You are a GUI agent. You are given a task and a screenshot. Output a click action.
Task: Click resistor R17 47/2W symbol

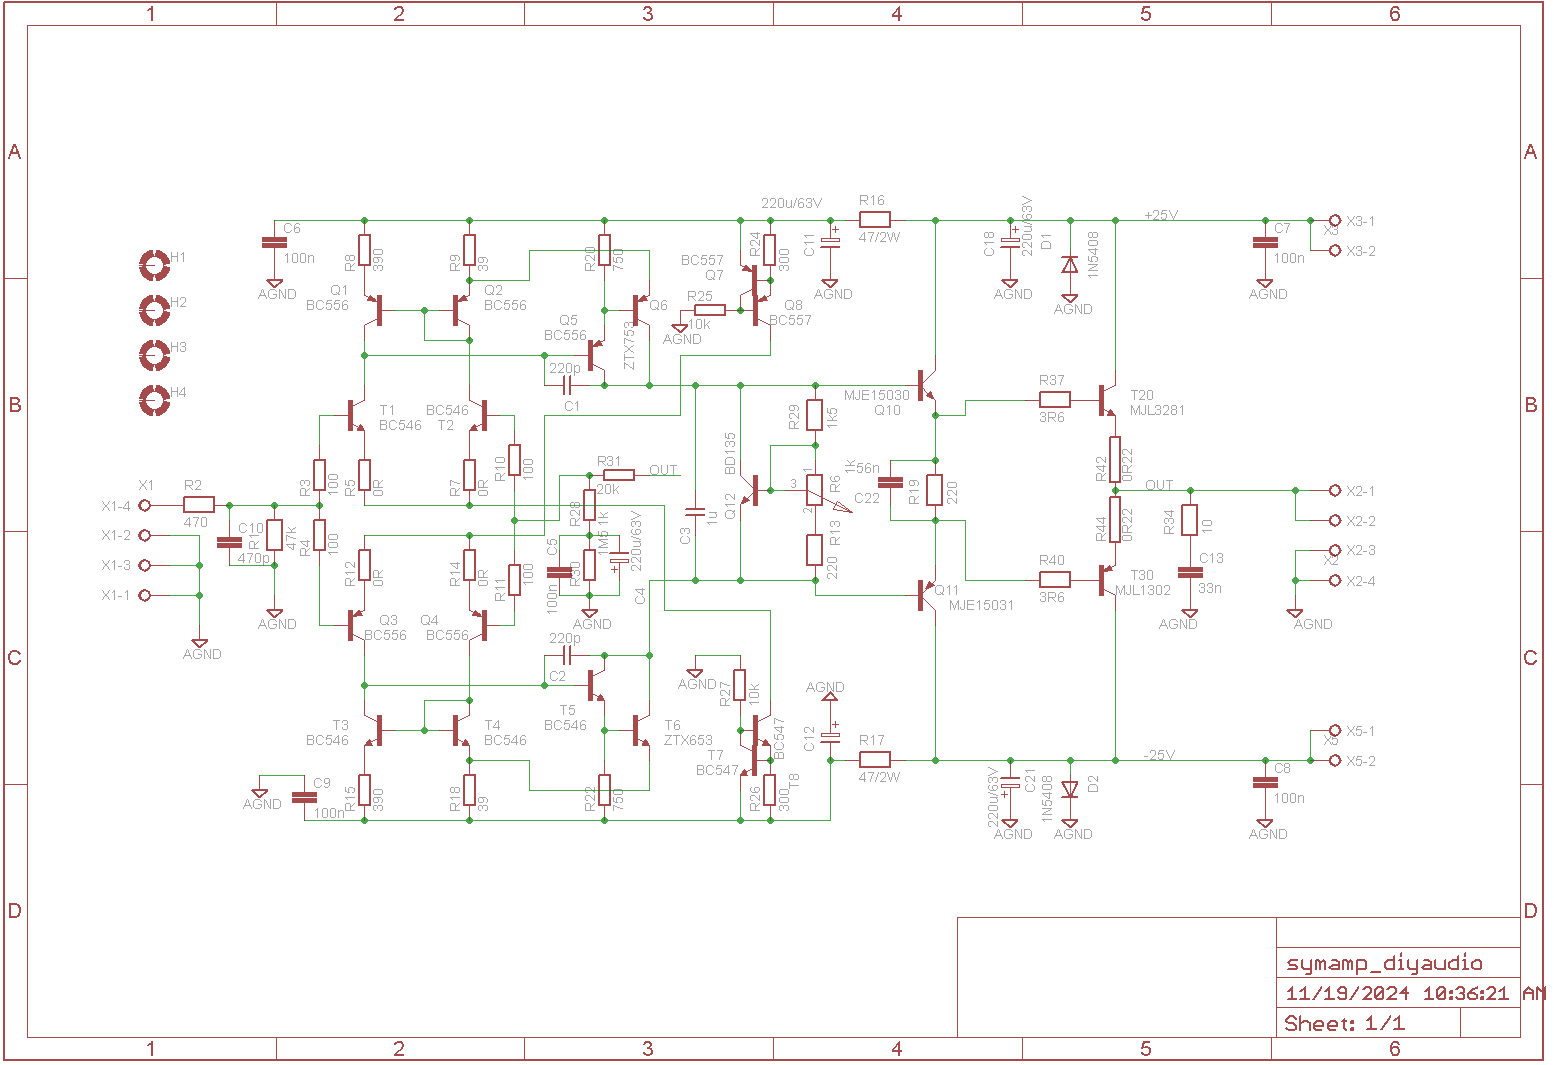point(874,760)
